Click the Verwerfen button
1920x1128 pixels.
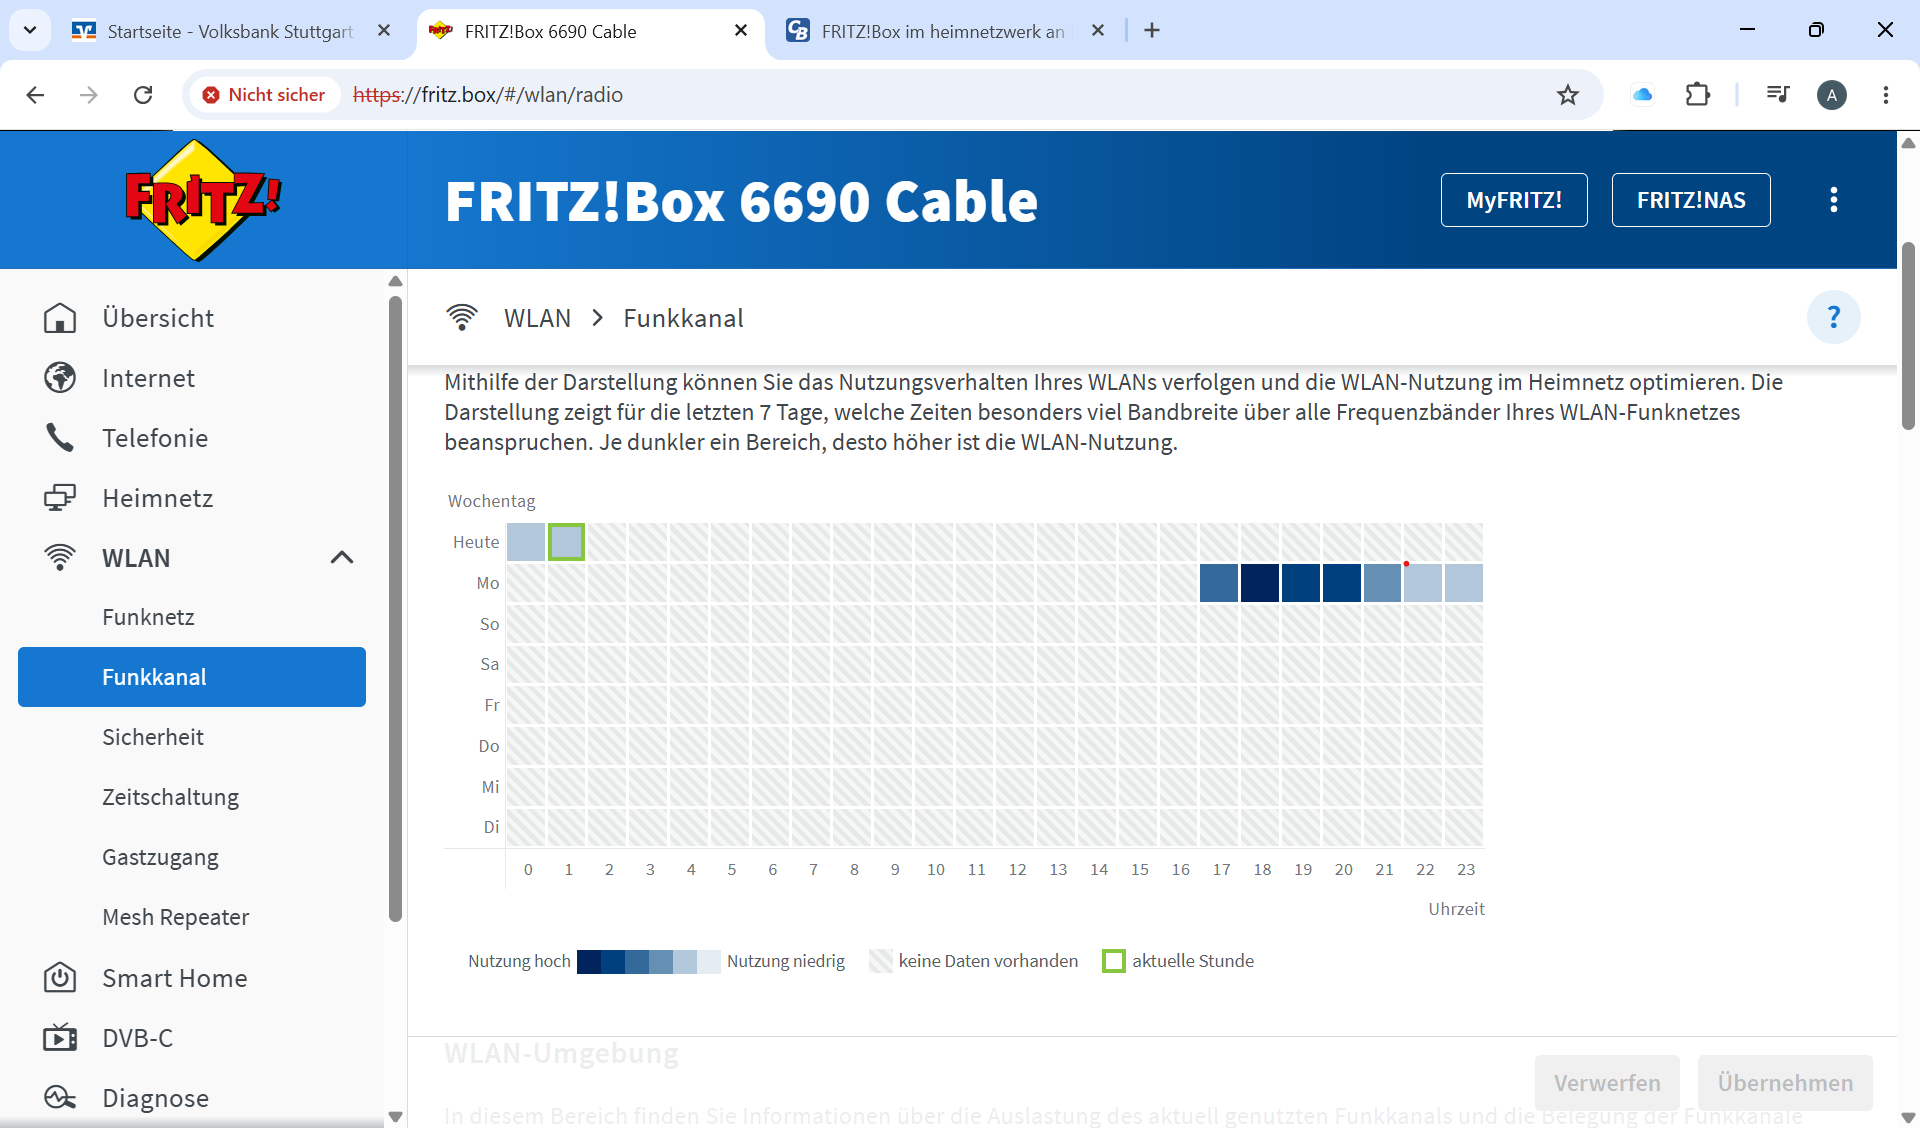point(1607,1083)
